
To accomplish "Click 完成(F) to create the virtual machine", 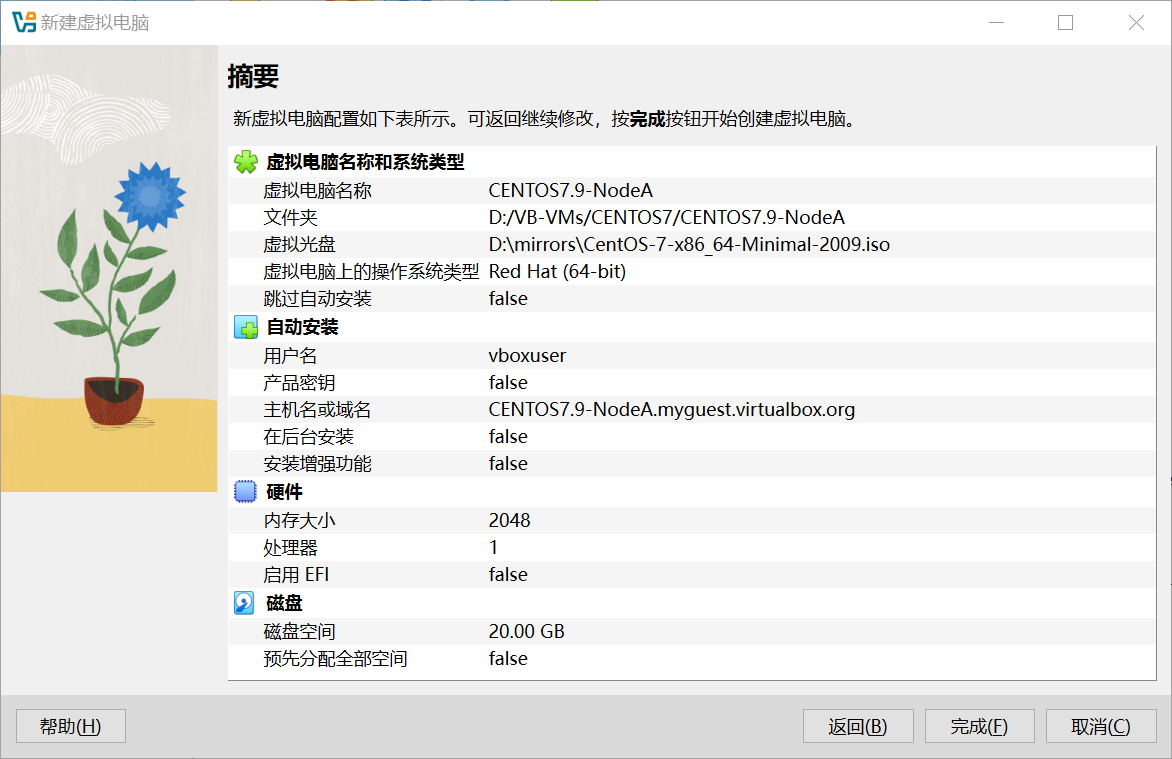I will (979, 726).
